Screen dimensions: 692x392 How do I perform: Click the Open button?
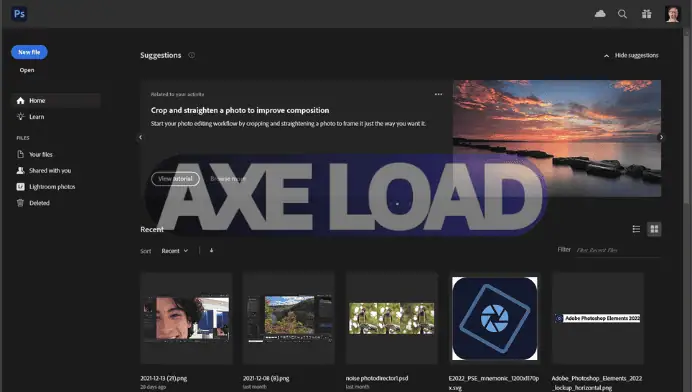coord(27,70)
